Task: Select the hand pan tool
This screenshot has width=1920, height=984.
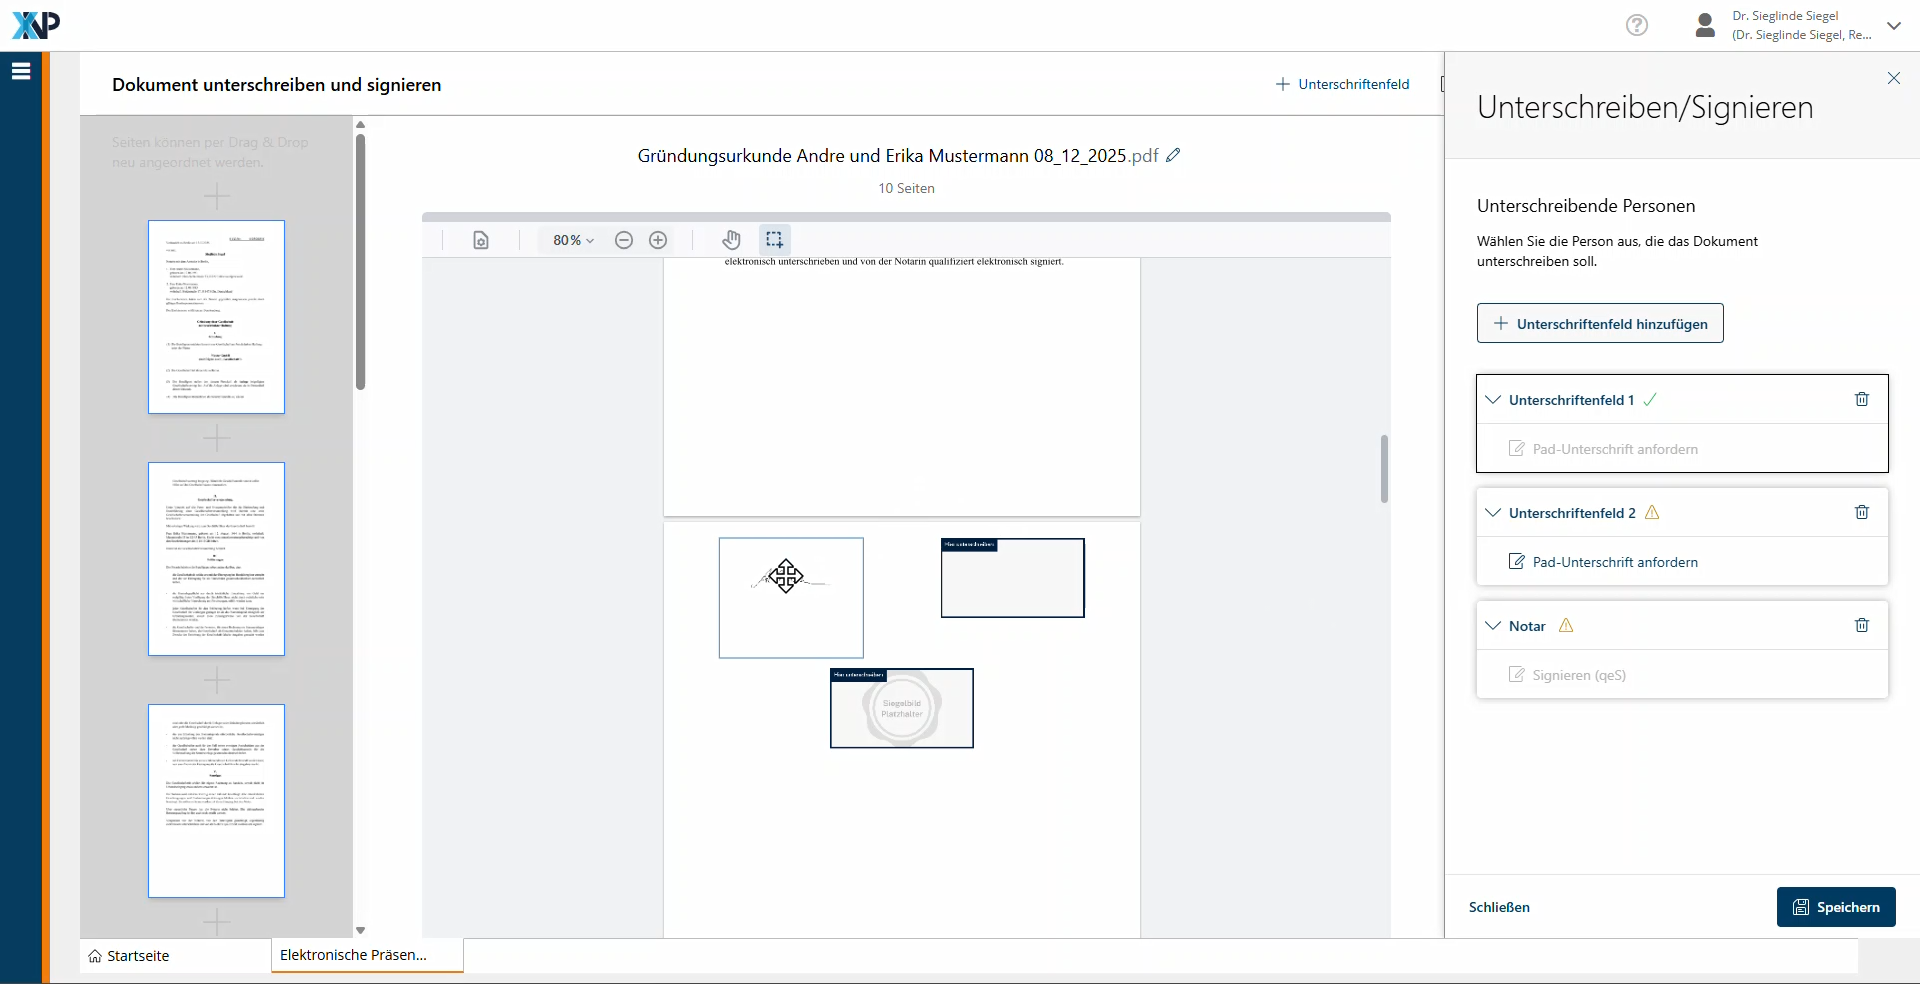Action: point(732,240)
